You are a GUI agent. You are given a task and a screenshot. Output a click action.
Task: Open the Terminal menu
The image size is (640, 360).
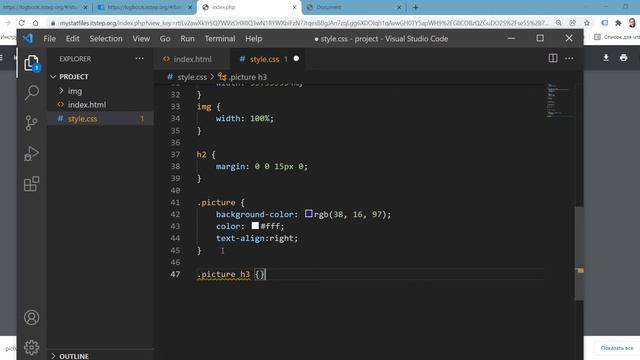[x=220, y=38]
